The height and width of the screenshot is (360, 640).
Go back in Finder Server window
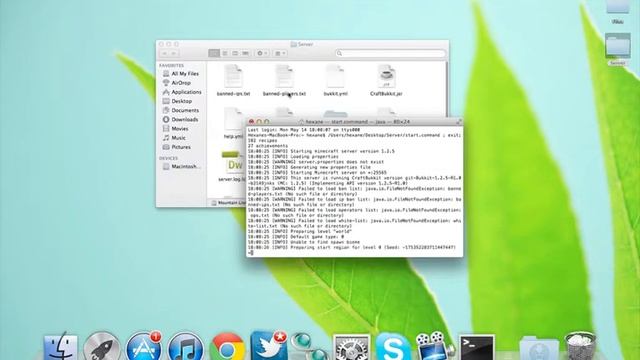165,53
